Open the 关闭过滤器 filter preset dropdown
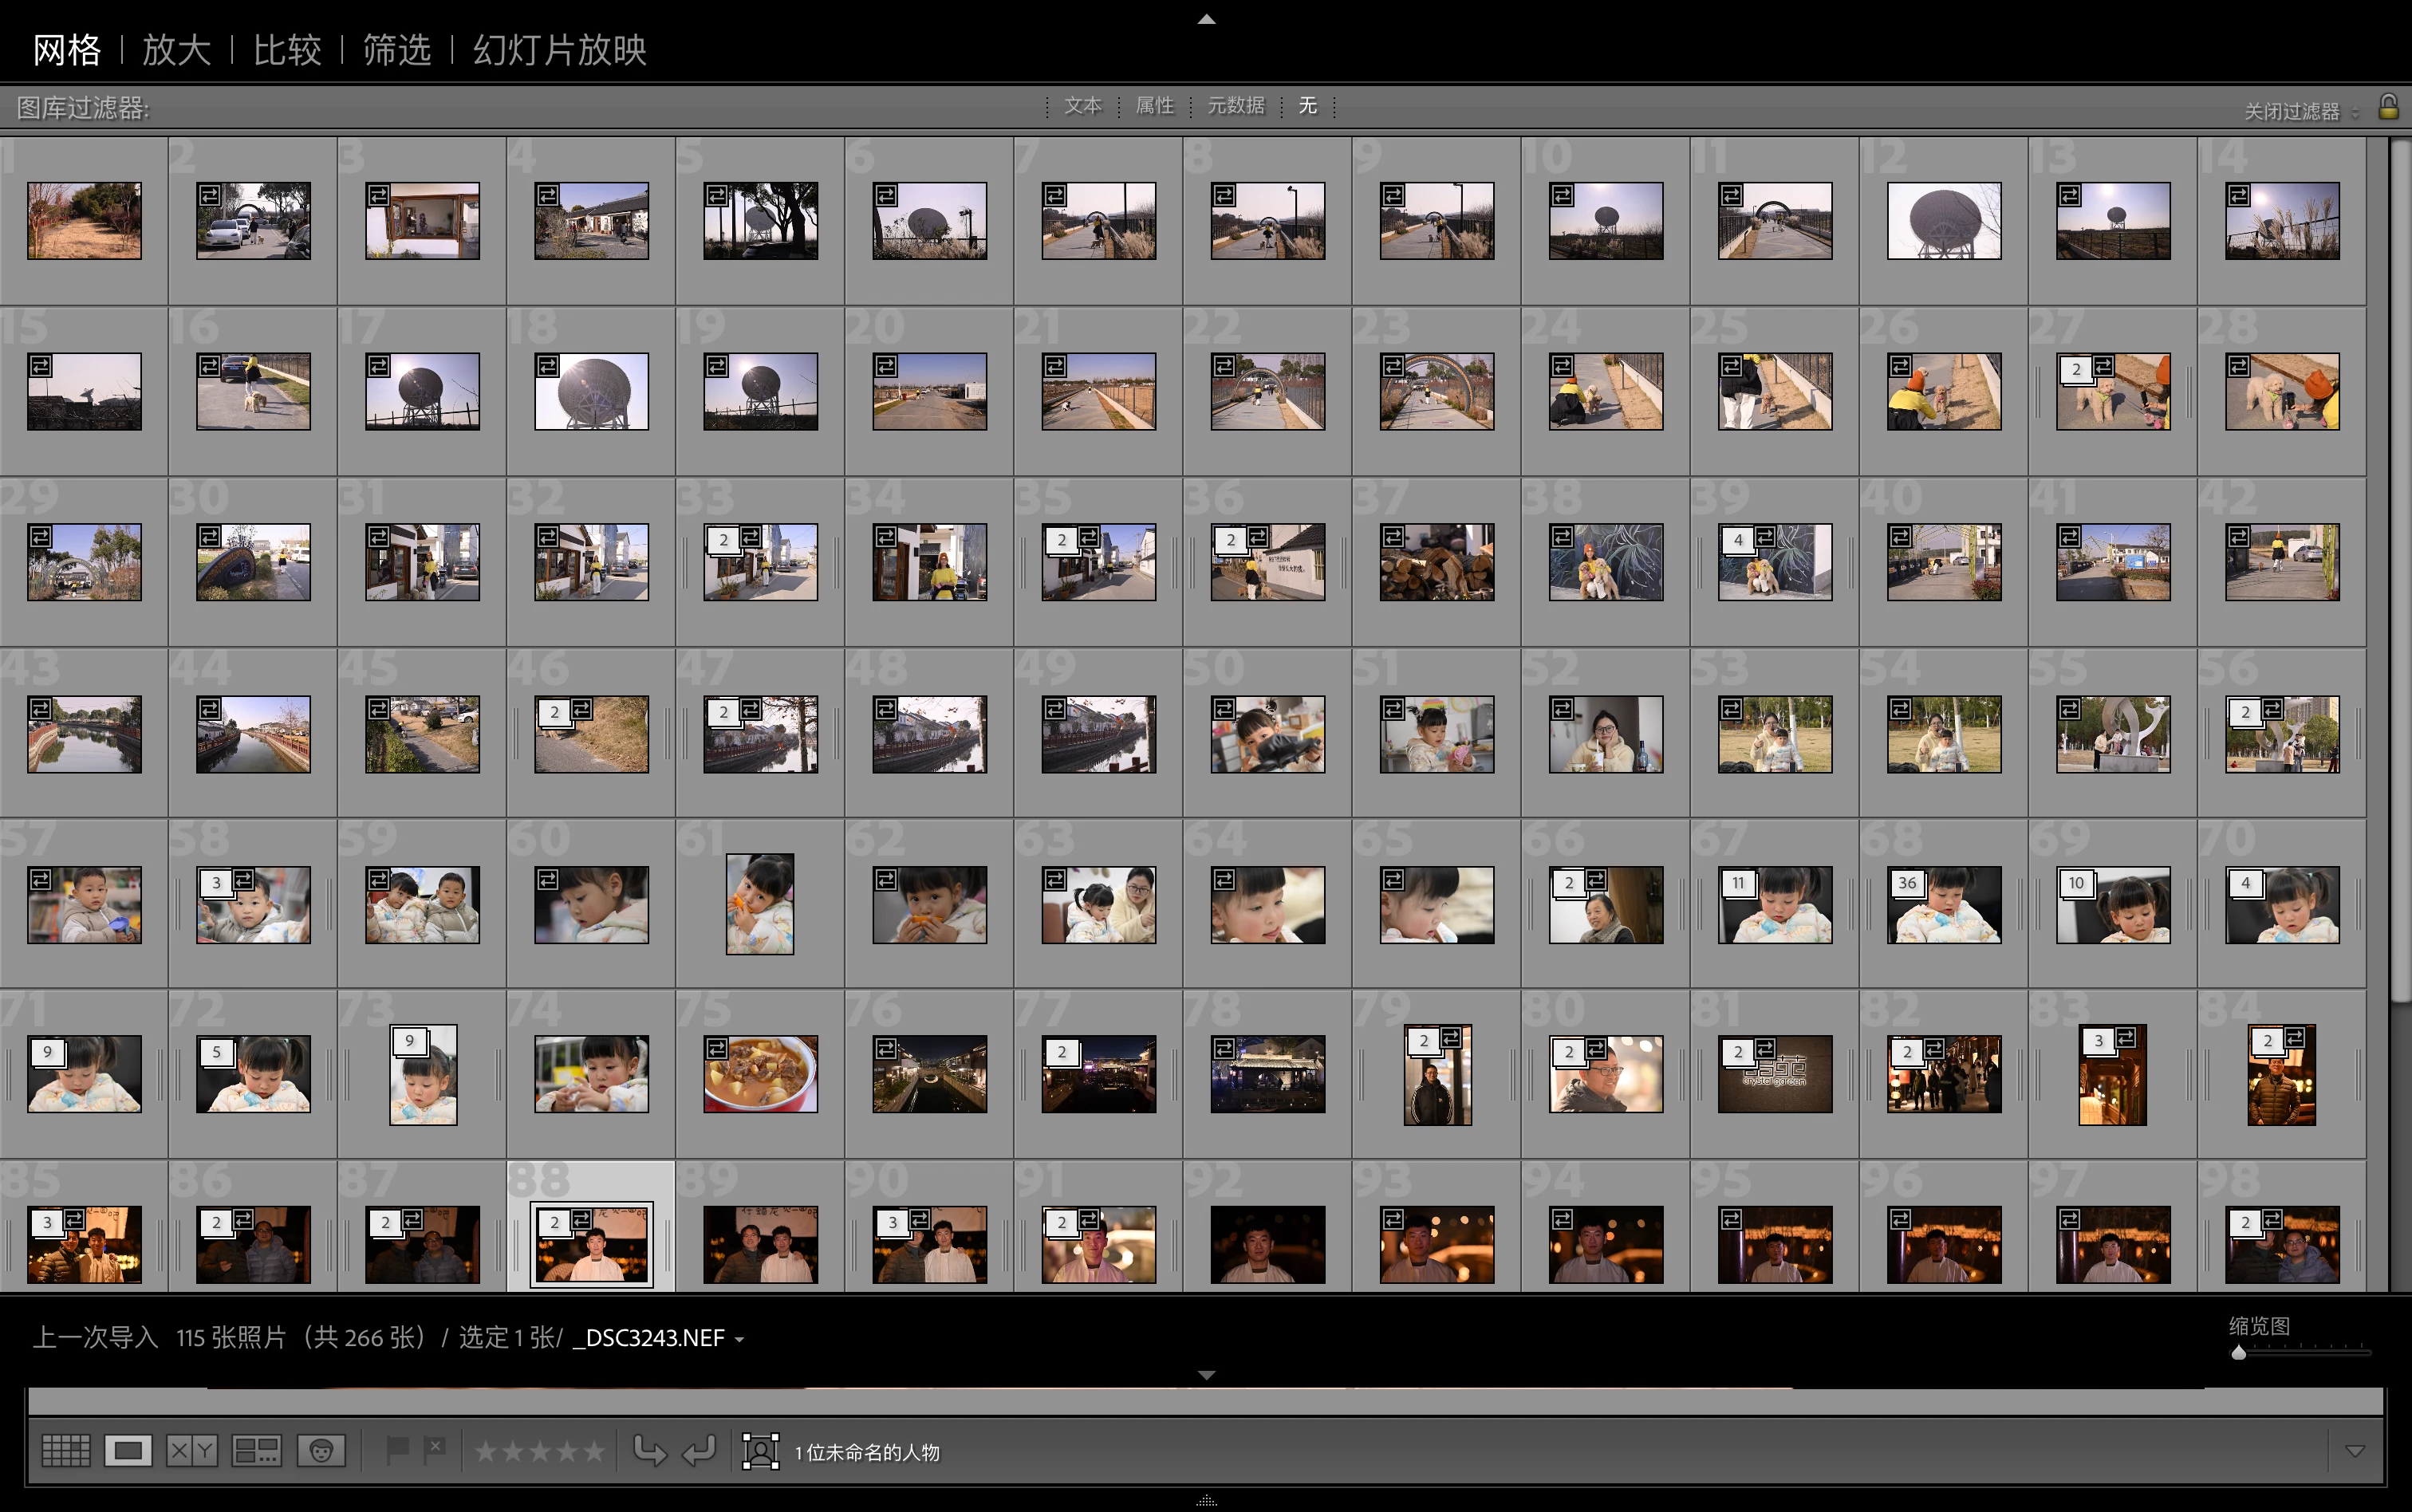 click(x=2300, y=111)
